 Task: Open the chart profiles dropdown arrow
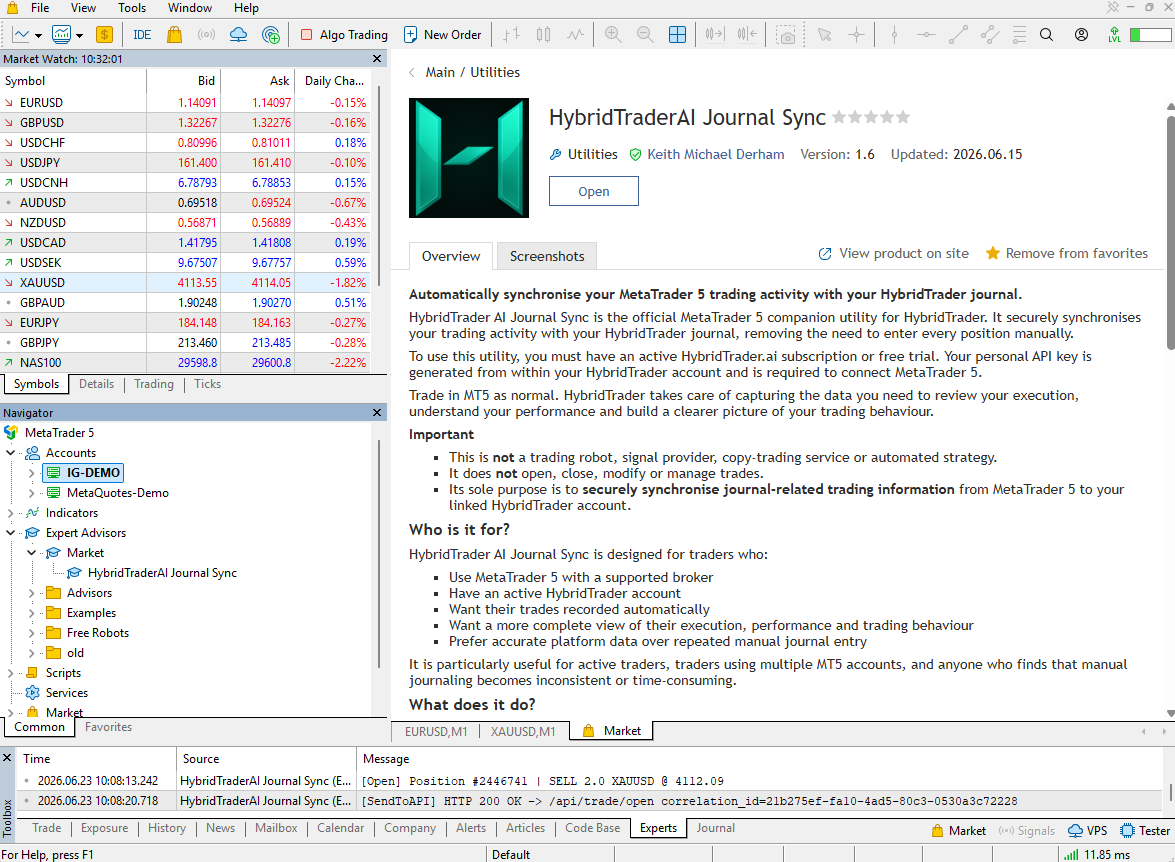(x=79, y=35)
